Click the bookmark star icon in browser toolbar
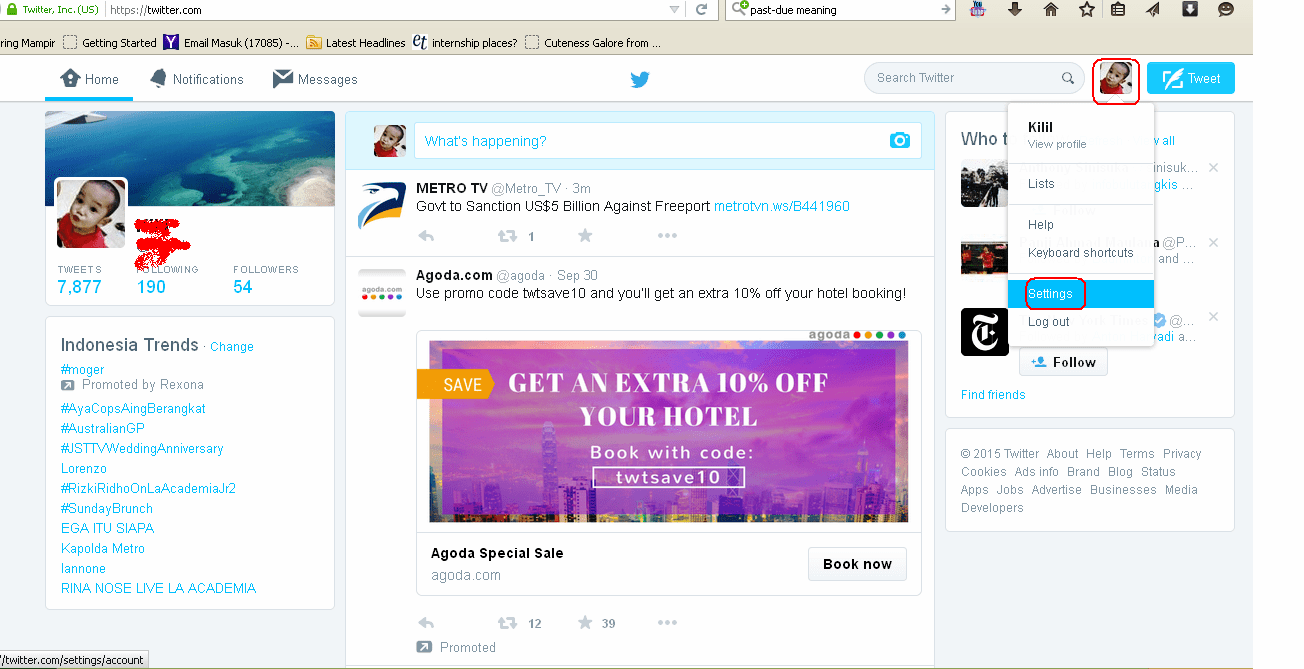 [x=1087, y=10]
